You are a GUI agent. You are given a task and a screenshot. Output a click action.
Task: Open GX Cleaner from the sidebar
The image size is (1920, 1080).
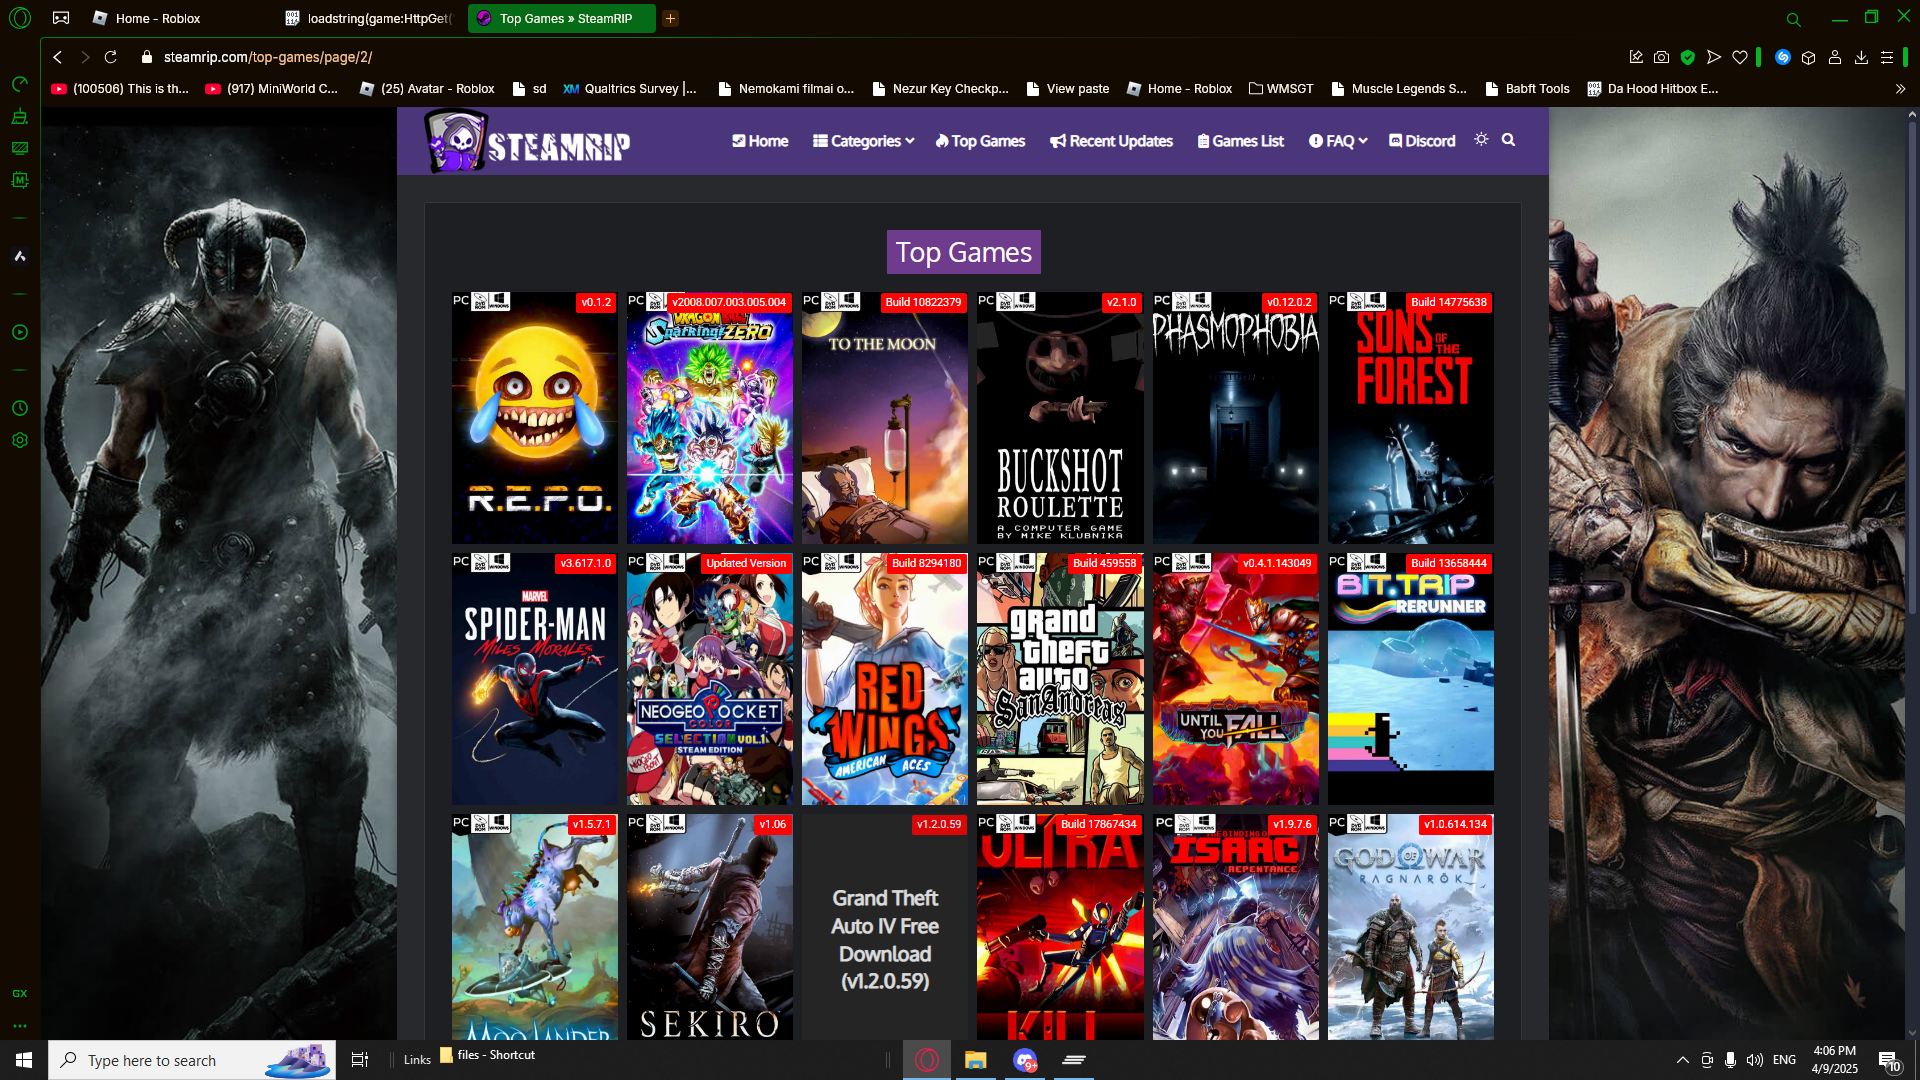pyautogui.click(x=19, y=117)
